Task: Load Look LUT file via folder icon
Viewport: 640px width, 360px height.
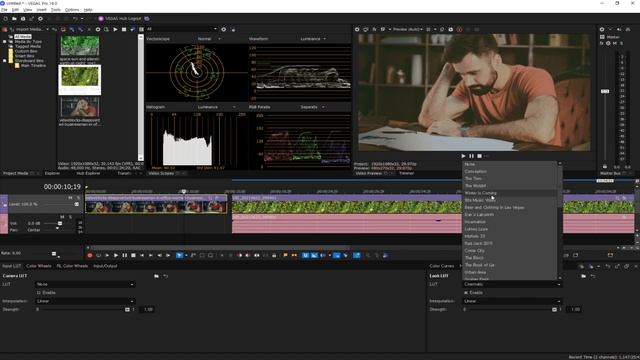Action: pyautogui.click(x=584, y=276)
